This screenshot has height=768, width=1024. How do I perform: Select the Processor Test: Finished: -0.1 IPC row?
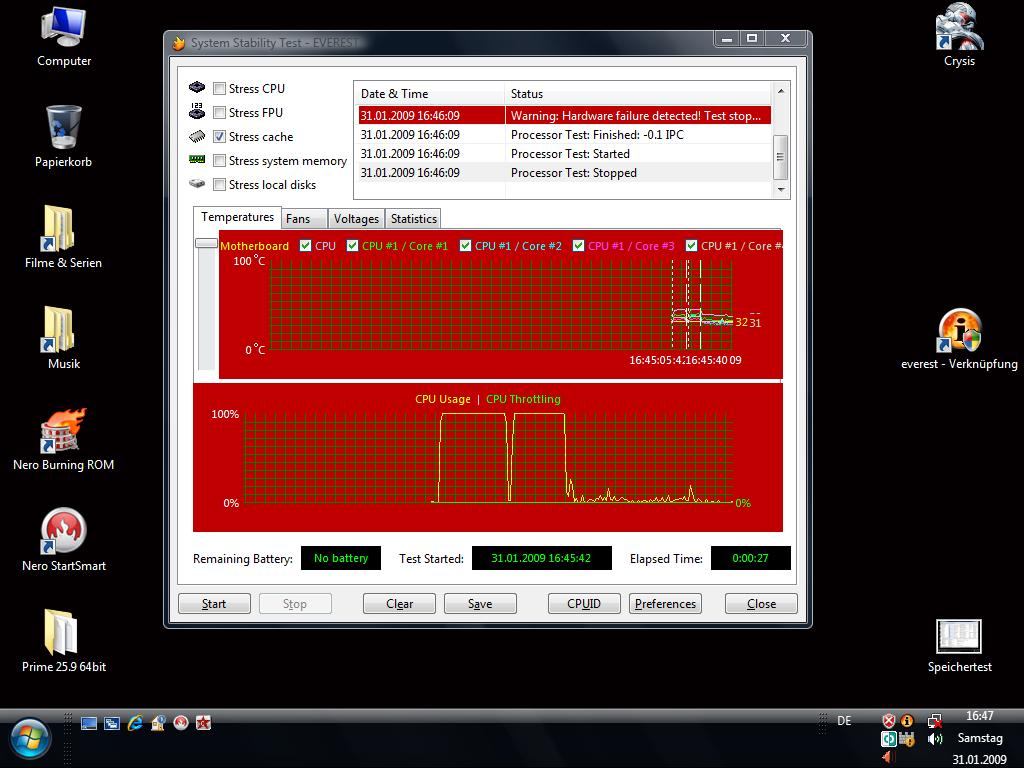pos(564,135)
